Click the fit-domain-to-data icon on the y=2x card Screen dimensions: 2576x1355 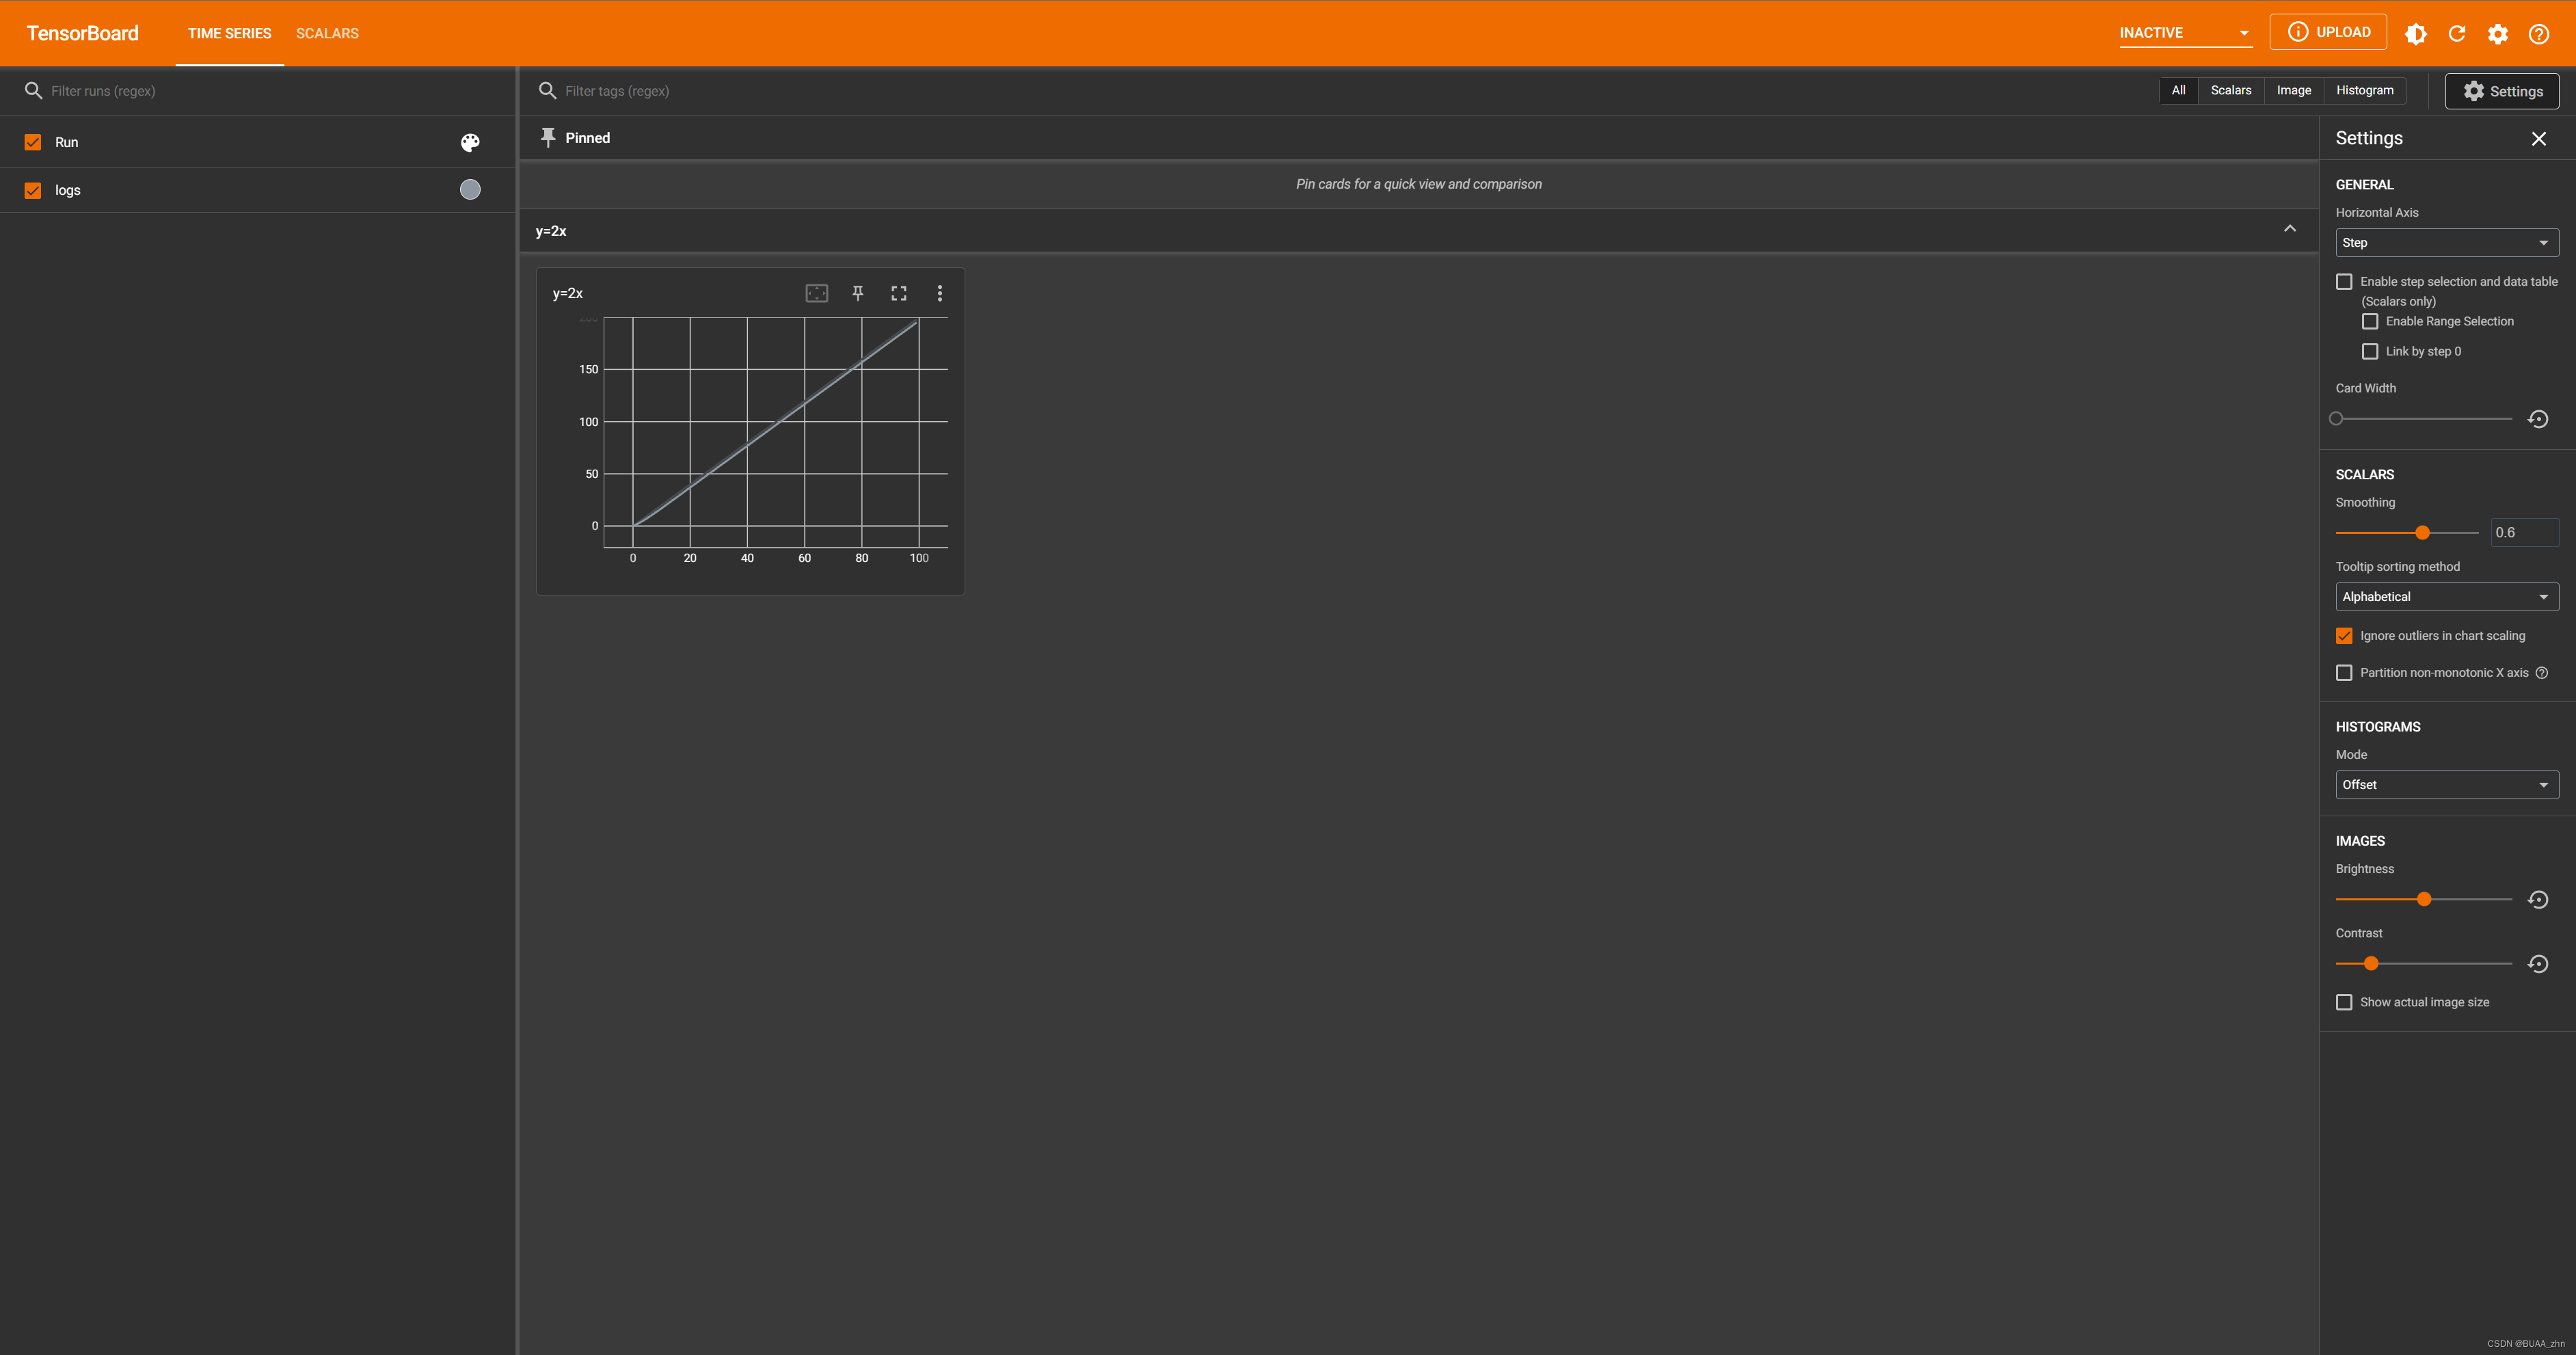pyautogui.click(x=816, y=293)
